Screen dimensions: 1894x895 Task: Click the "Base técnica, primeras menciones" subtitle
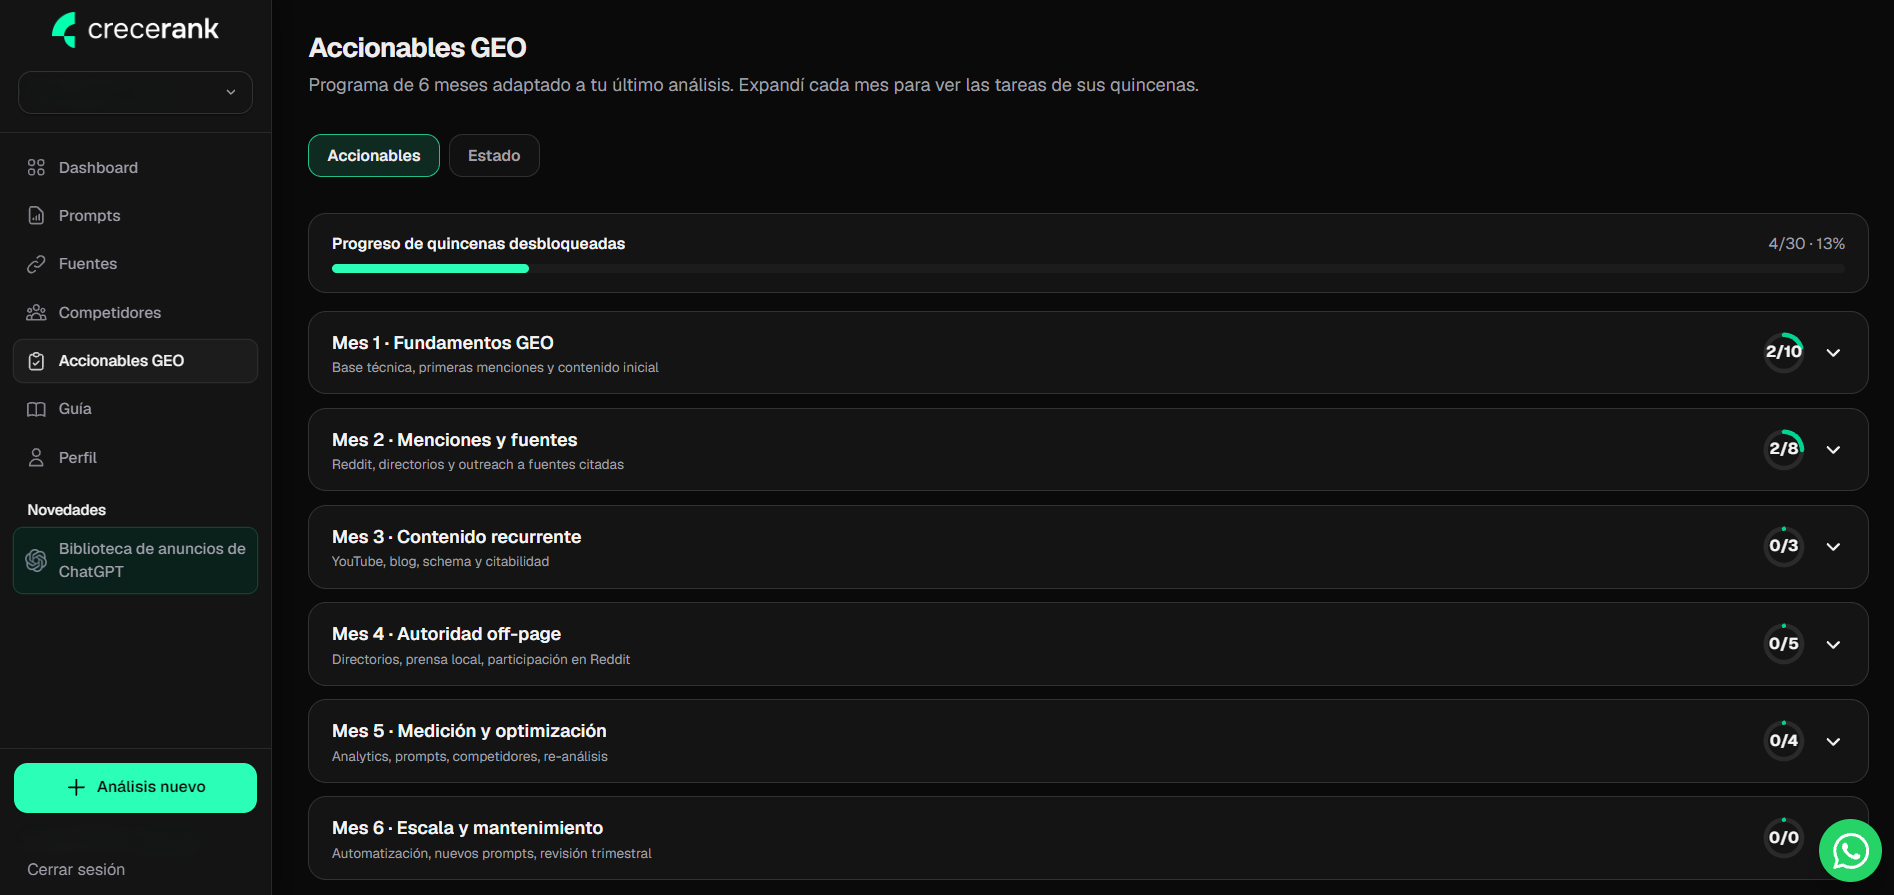[495, 367]
